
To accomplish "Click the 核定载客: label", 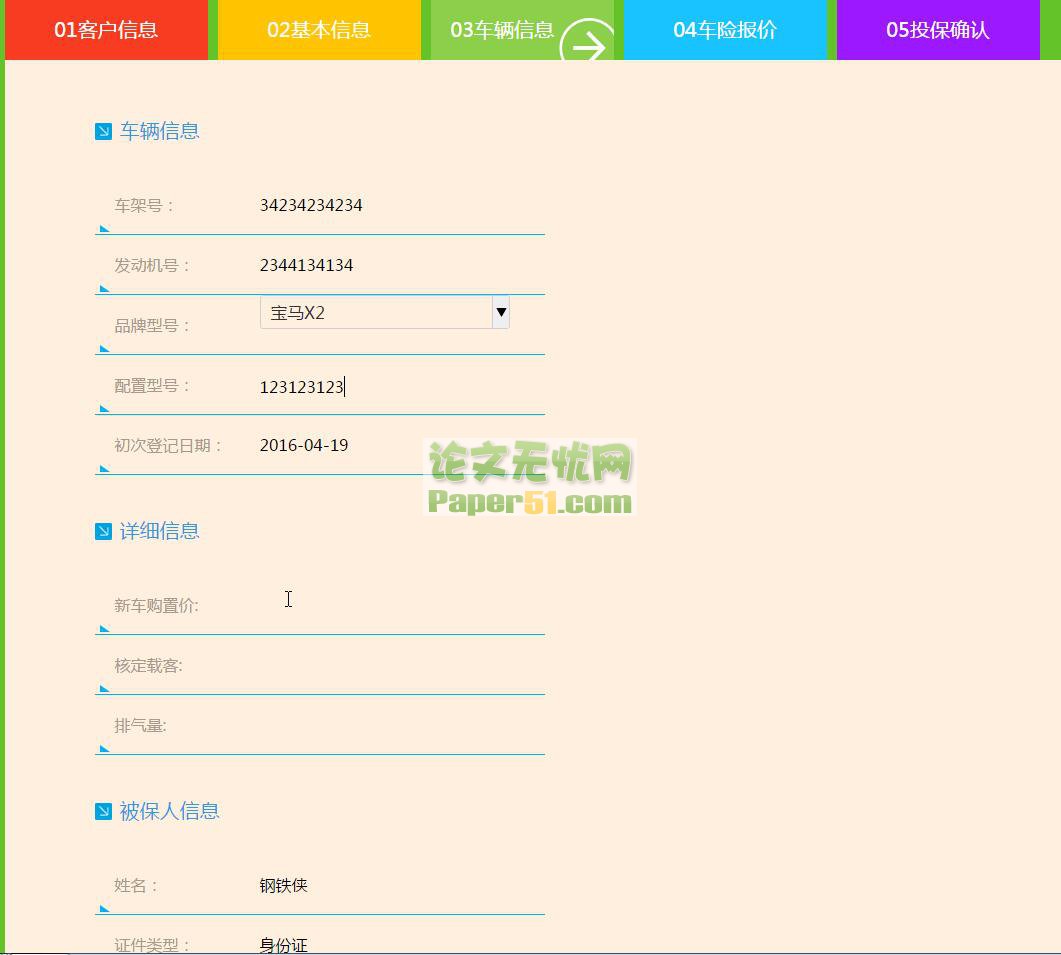I will 148,666.
